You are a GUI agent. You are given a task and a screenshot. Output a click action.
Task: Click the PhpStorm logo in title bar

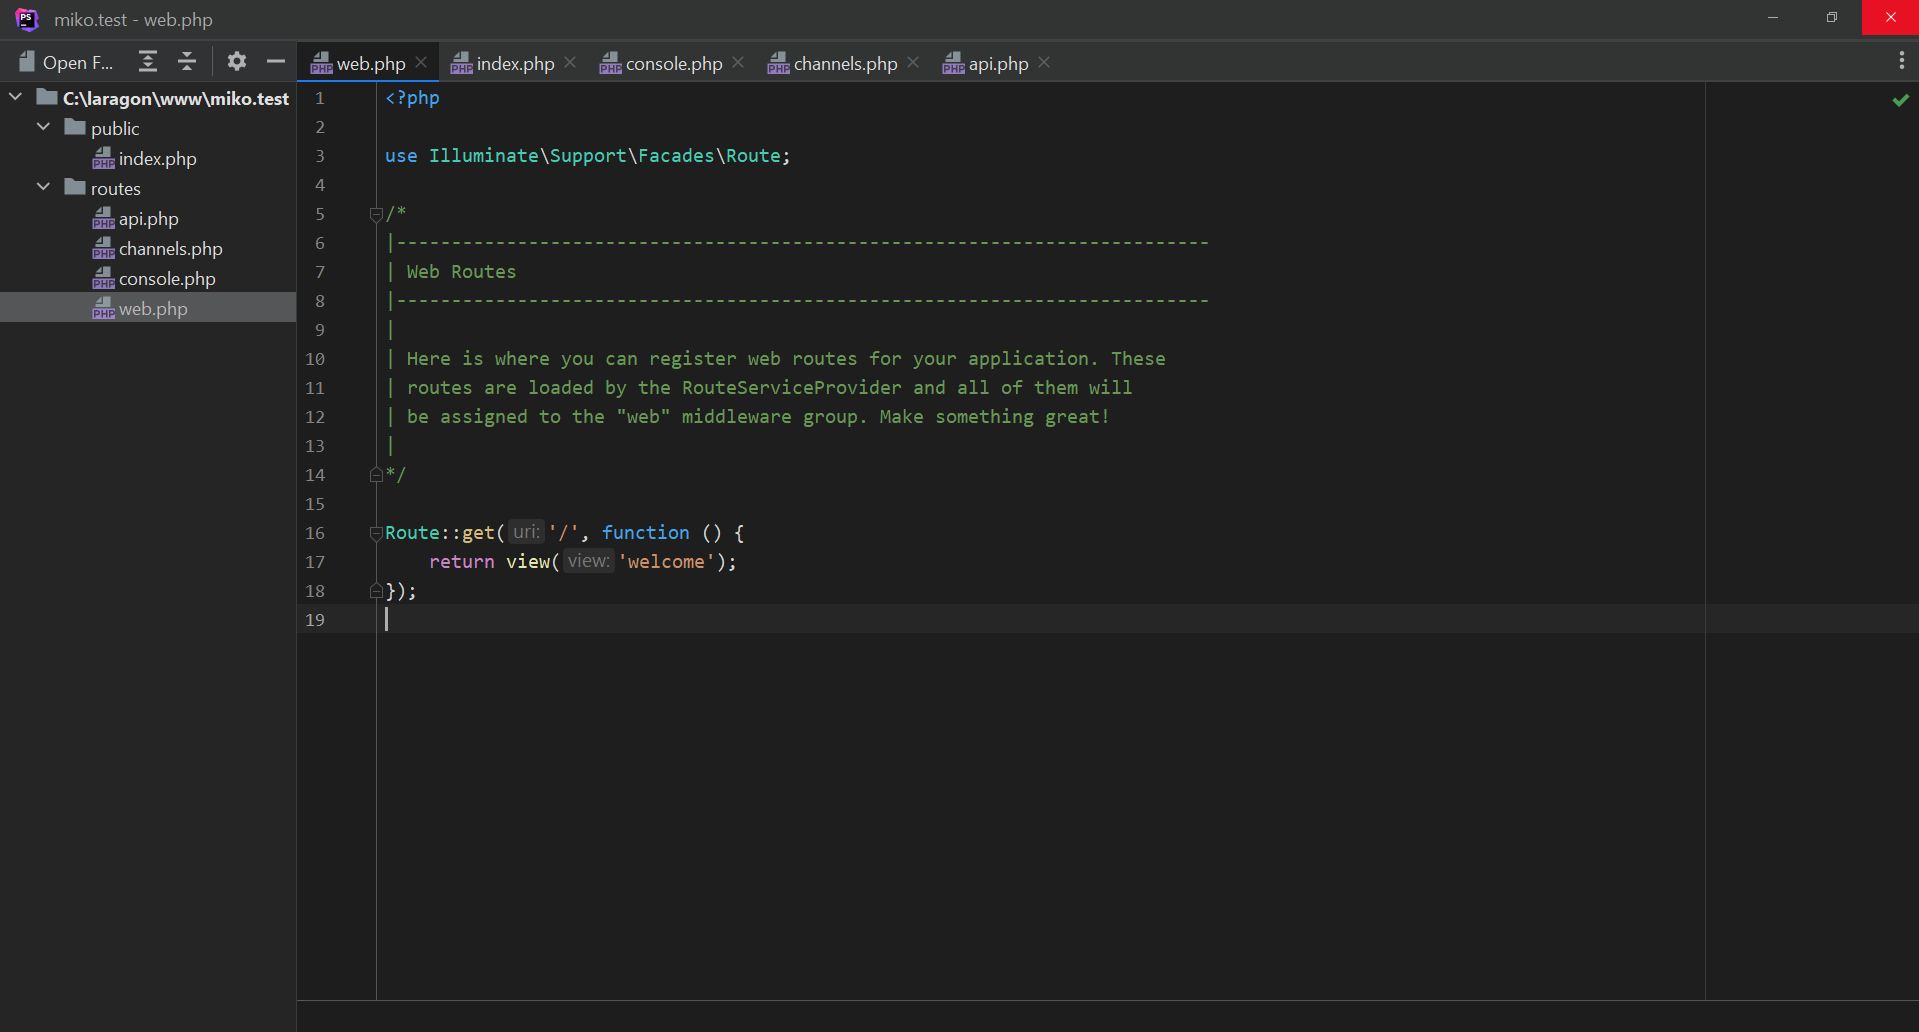click(x=27, y=19)
